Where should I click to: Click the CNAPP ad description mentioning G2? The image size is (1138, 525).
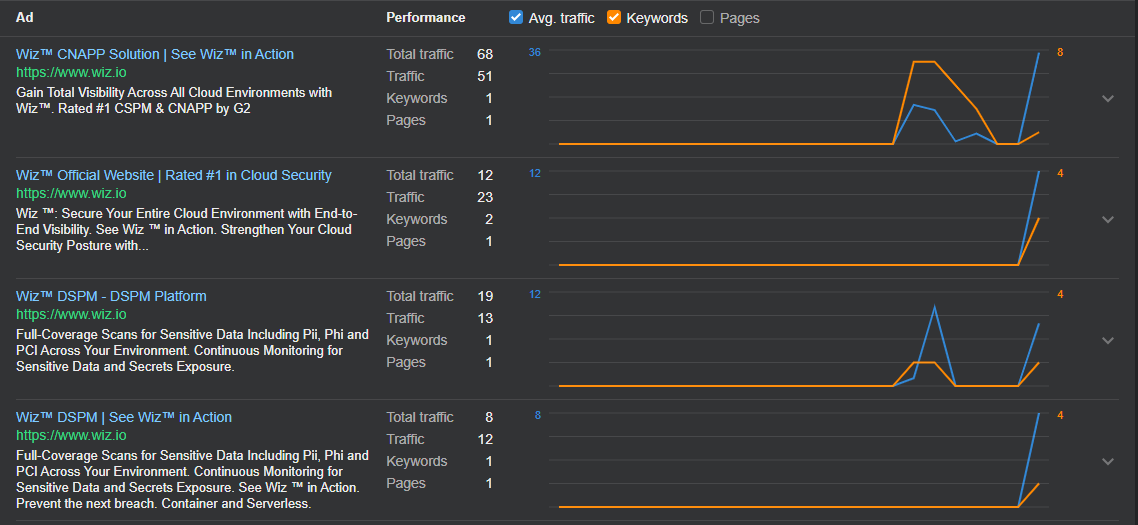[174, 100]
